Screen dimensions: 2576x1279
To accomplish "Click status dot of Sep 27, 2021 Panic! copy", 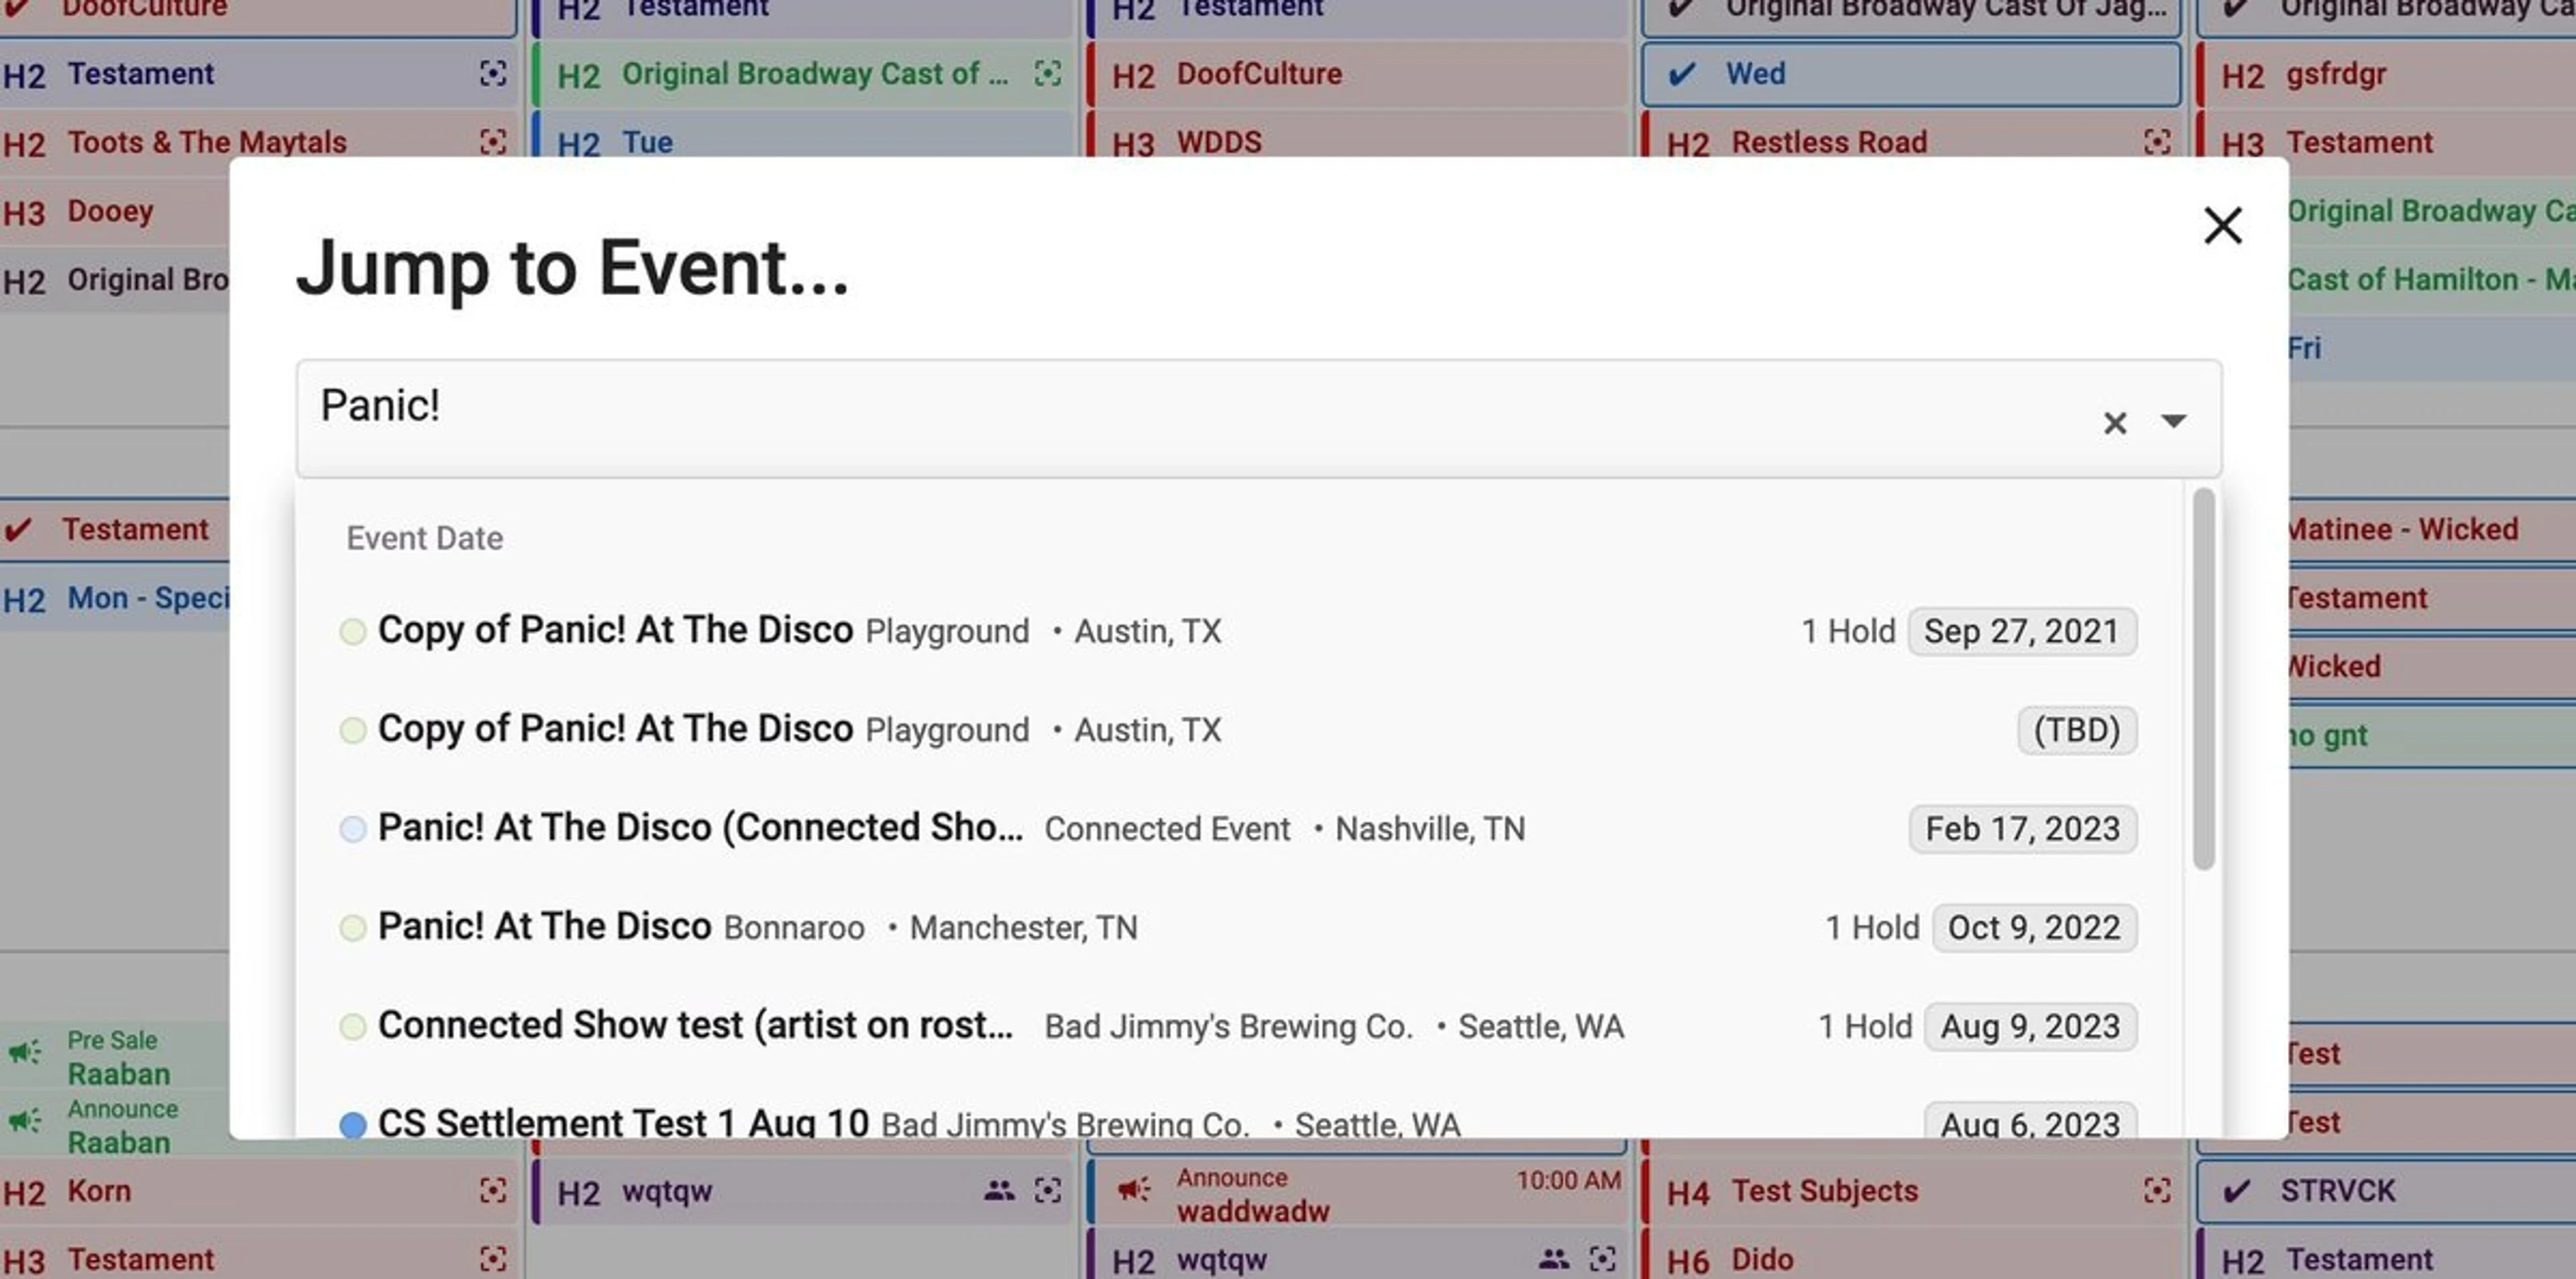I will pos(353,632).
